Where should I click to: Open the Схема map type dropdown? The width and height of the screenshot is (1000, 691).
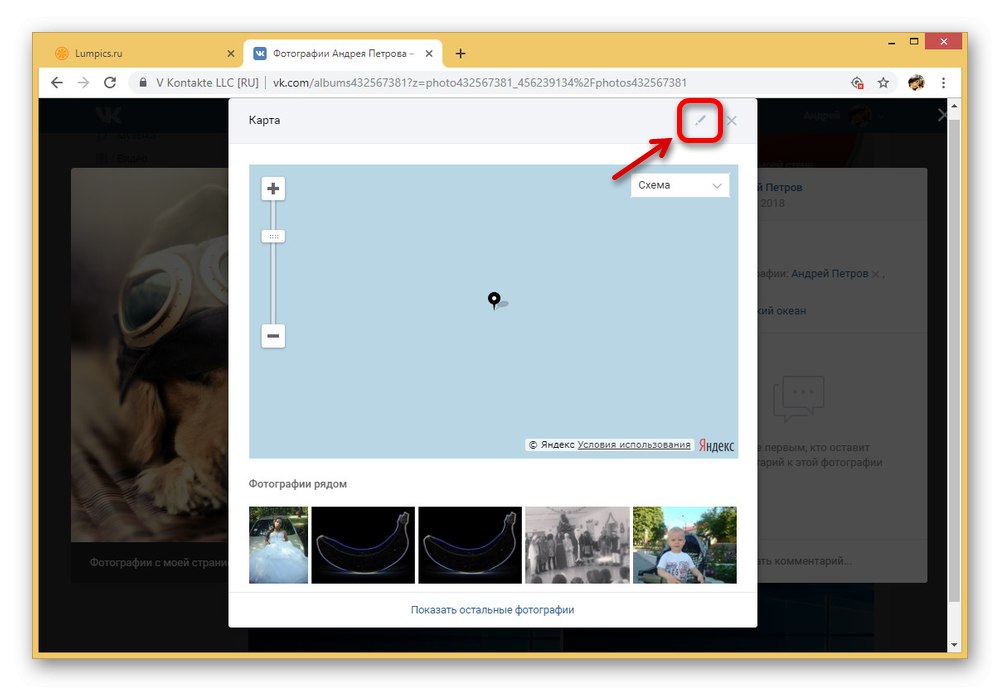pyautogui.click(x=680, y=185)
